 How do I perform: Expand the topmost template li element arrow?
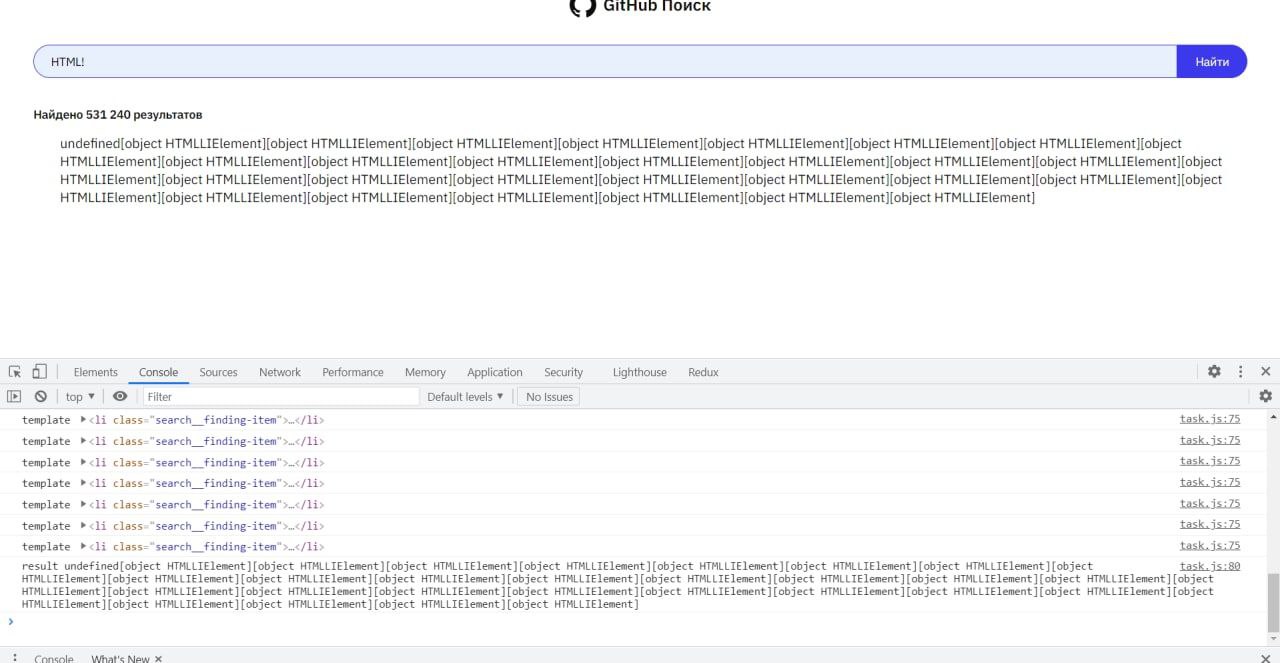[x=84, y=420]
